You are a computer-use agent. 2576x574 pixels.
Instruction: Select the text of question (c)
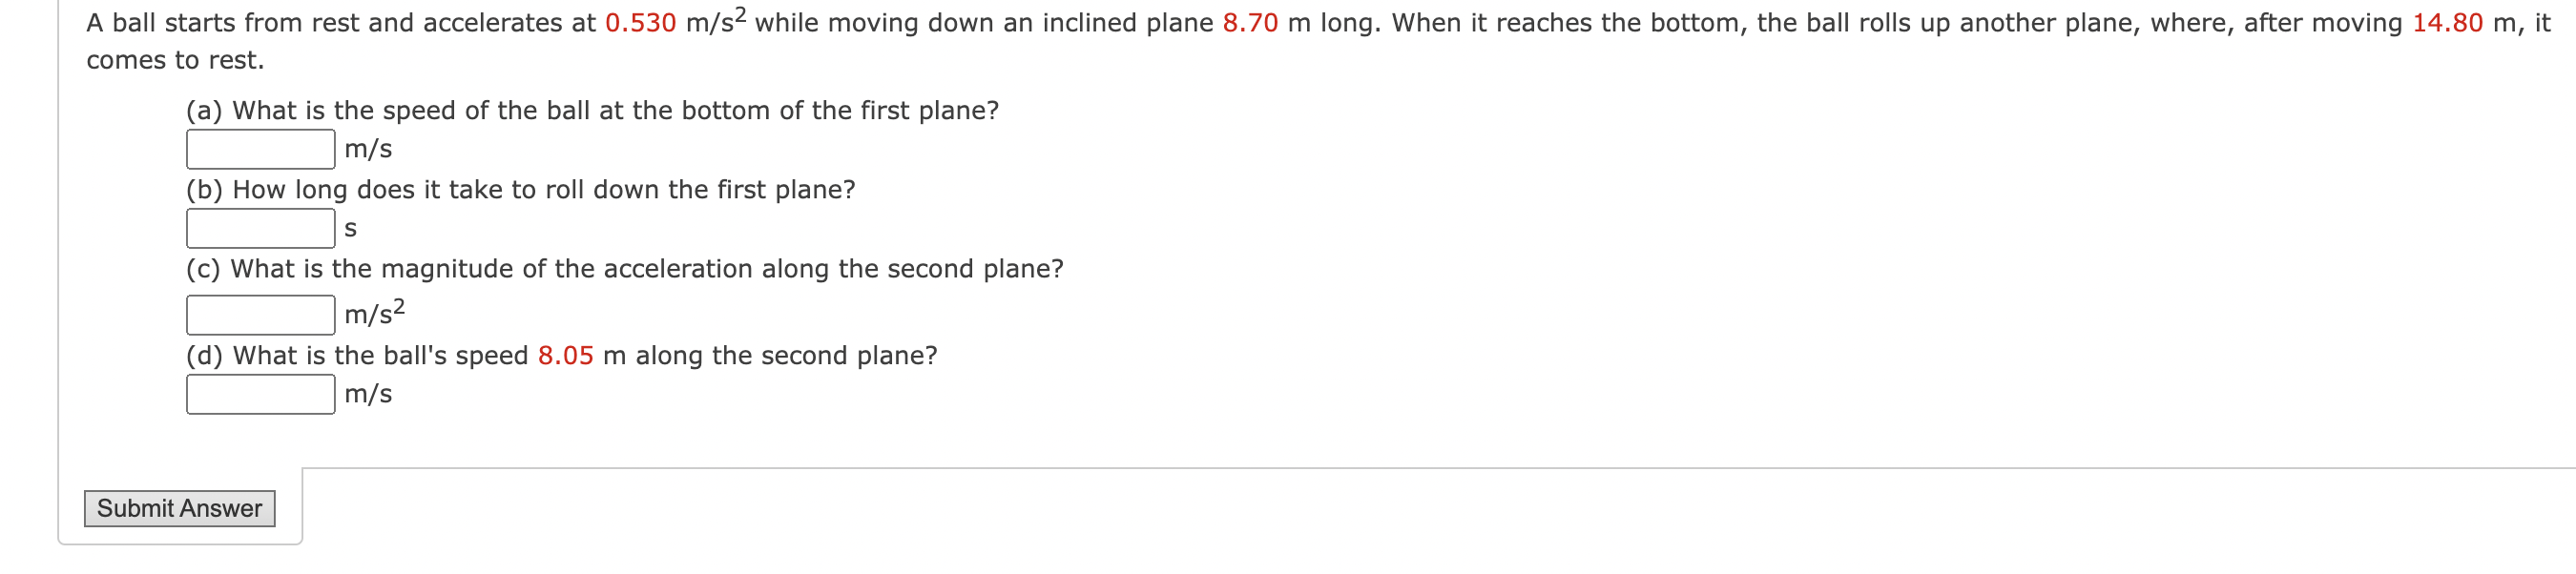point(624,268)
